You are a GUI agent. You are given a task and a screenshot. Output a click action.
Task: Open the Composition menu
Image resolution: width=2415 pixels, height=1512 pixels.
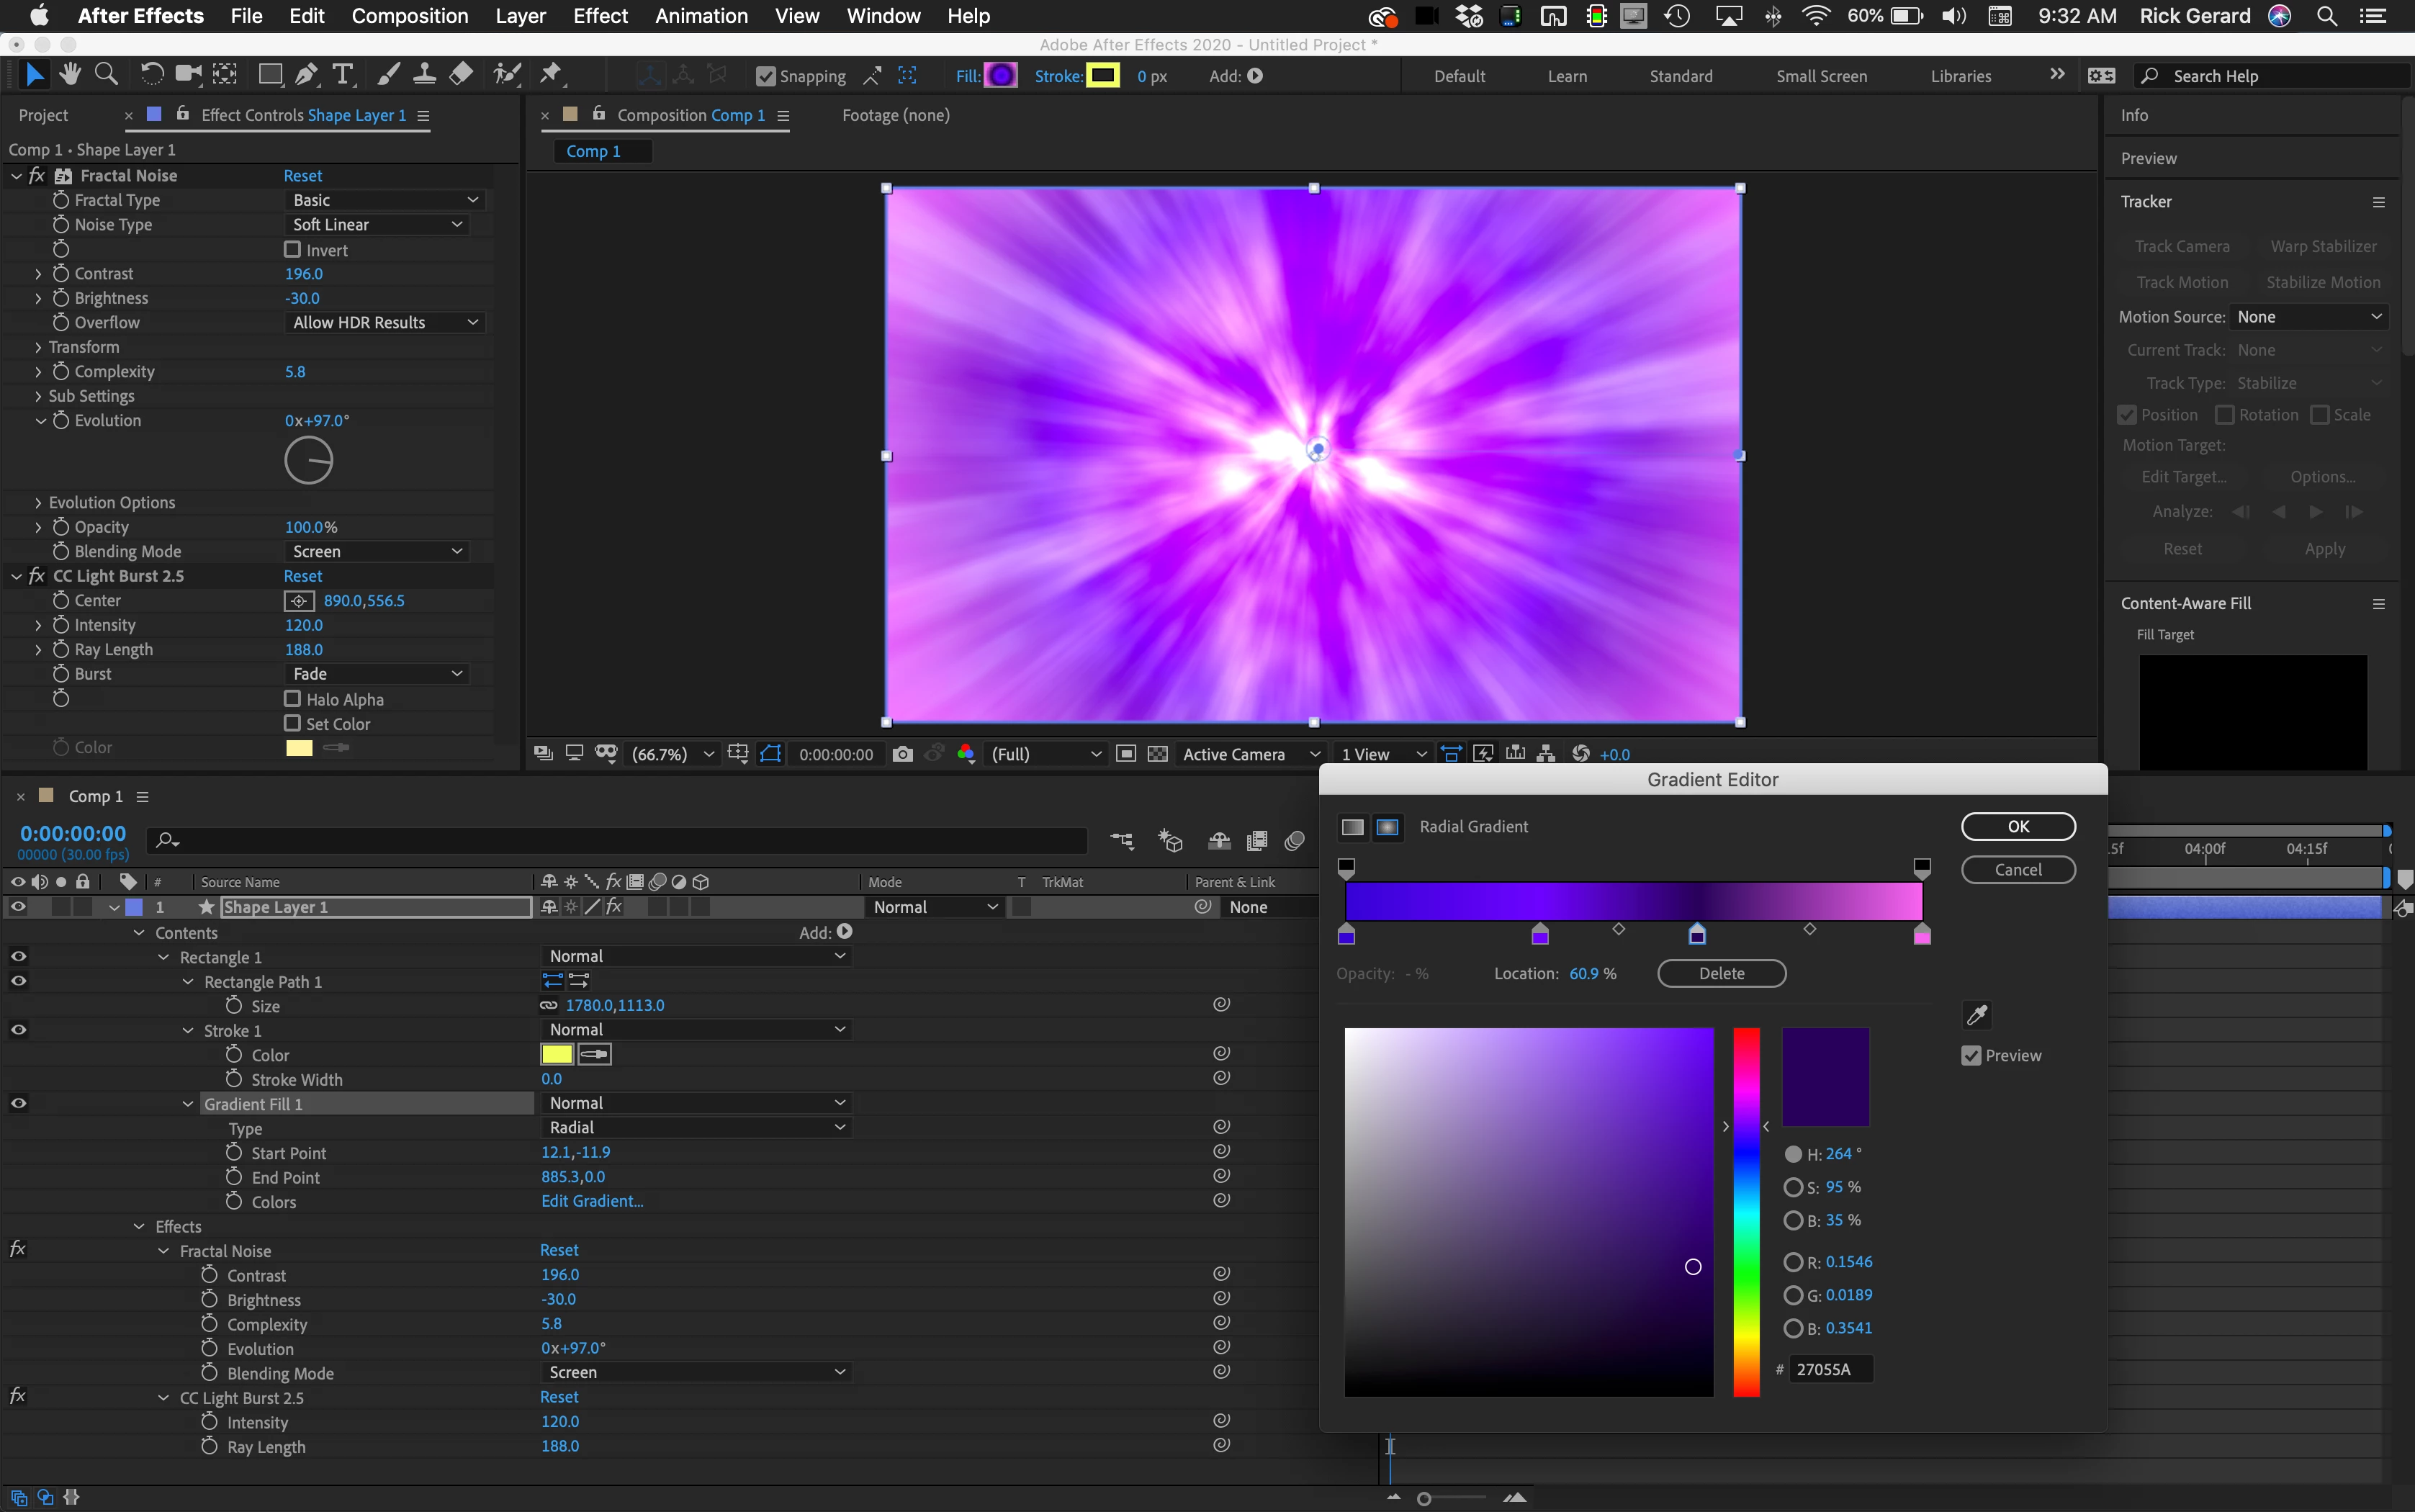click(x=409, y=16)
